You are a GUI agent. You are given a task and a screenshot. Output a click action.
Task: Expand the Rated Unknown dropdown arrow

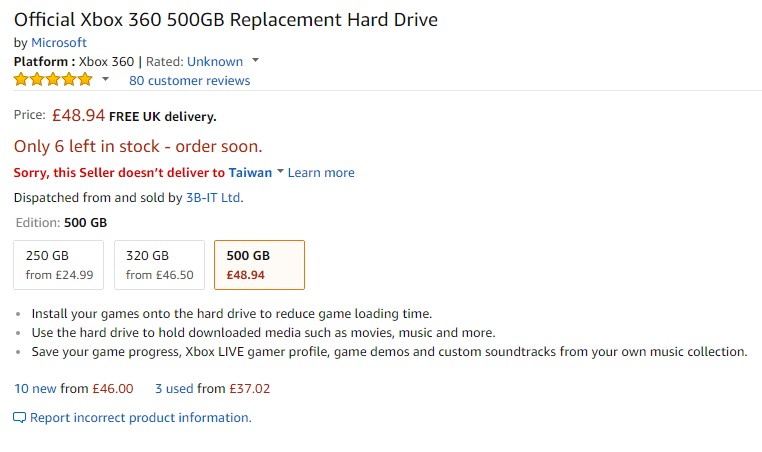tap(255, 61)
